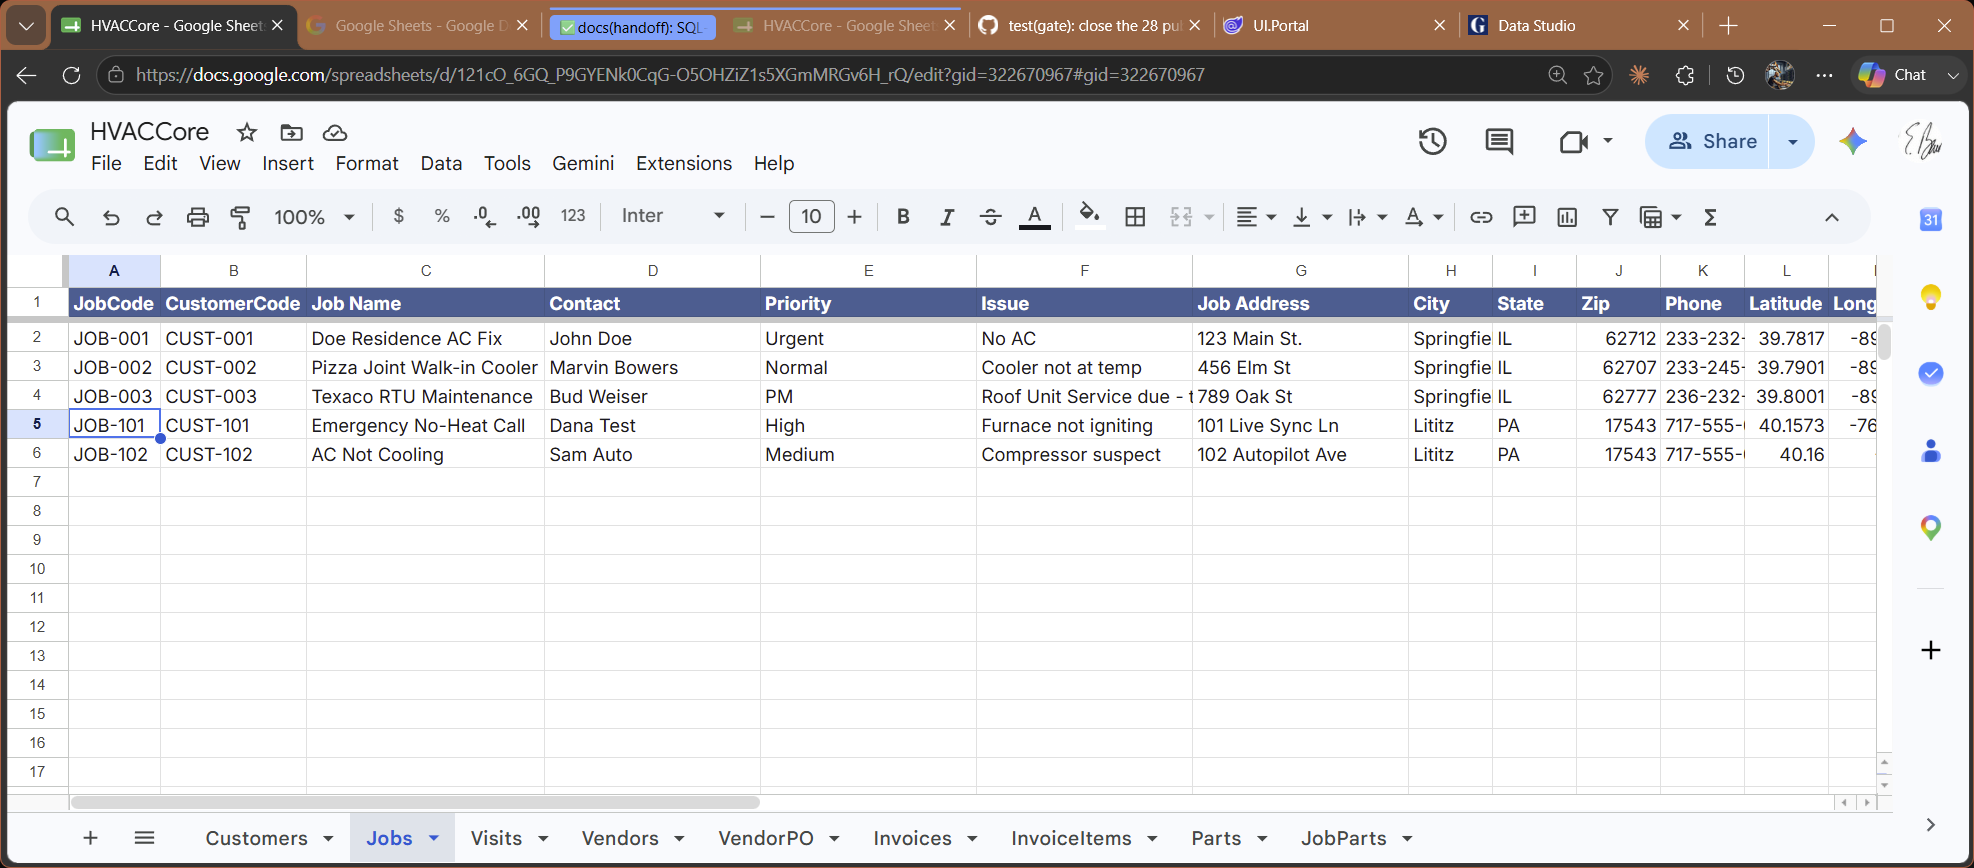Viewport: 1974px width, 868px height.
Task: Open Google Keep side panel
Action: (1931, 297)
